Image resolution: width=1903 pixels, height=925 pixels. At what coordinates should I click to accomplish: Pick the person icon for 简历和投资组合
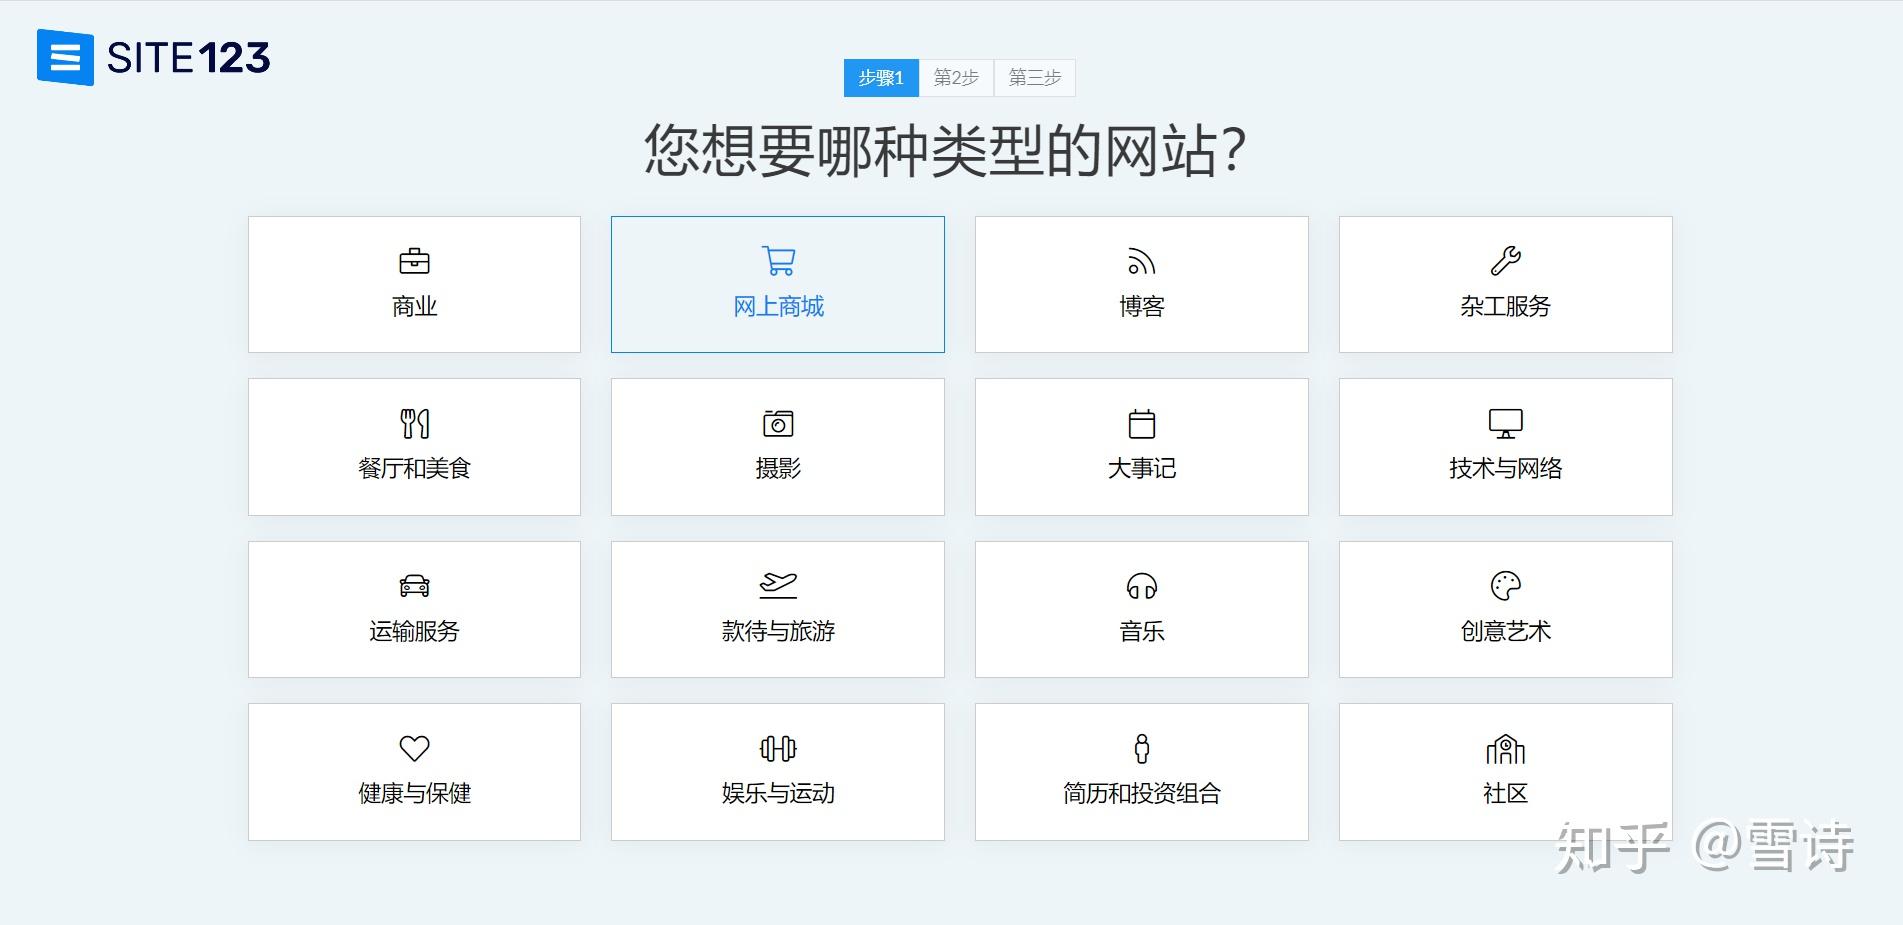click(1142, 748)
